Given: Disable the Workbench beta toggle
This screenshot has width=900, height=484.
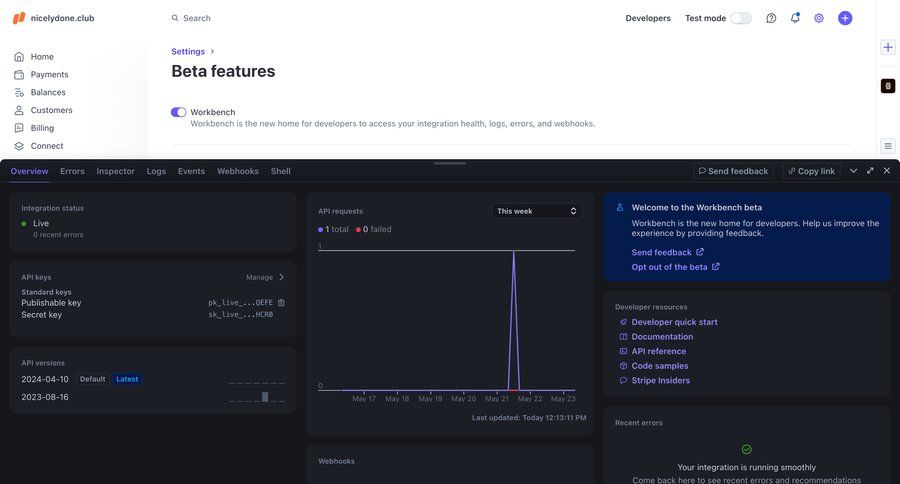Looking at the screenshot, I should (x=179, y=112).
